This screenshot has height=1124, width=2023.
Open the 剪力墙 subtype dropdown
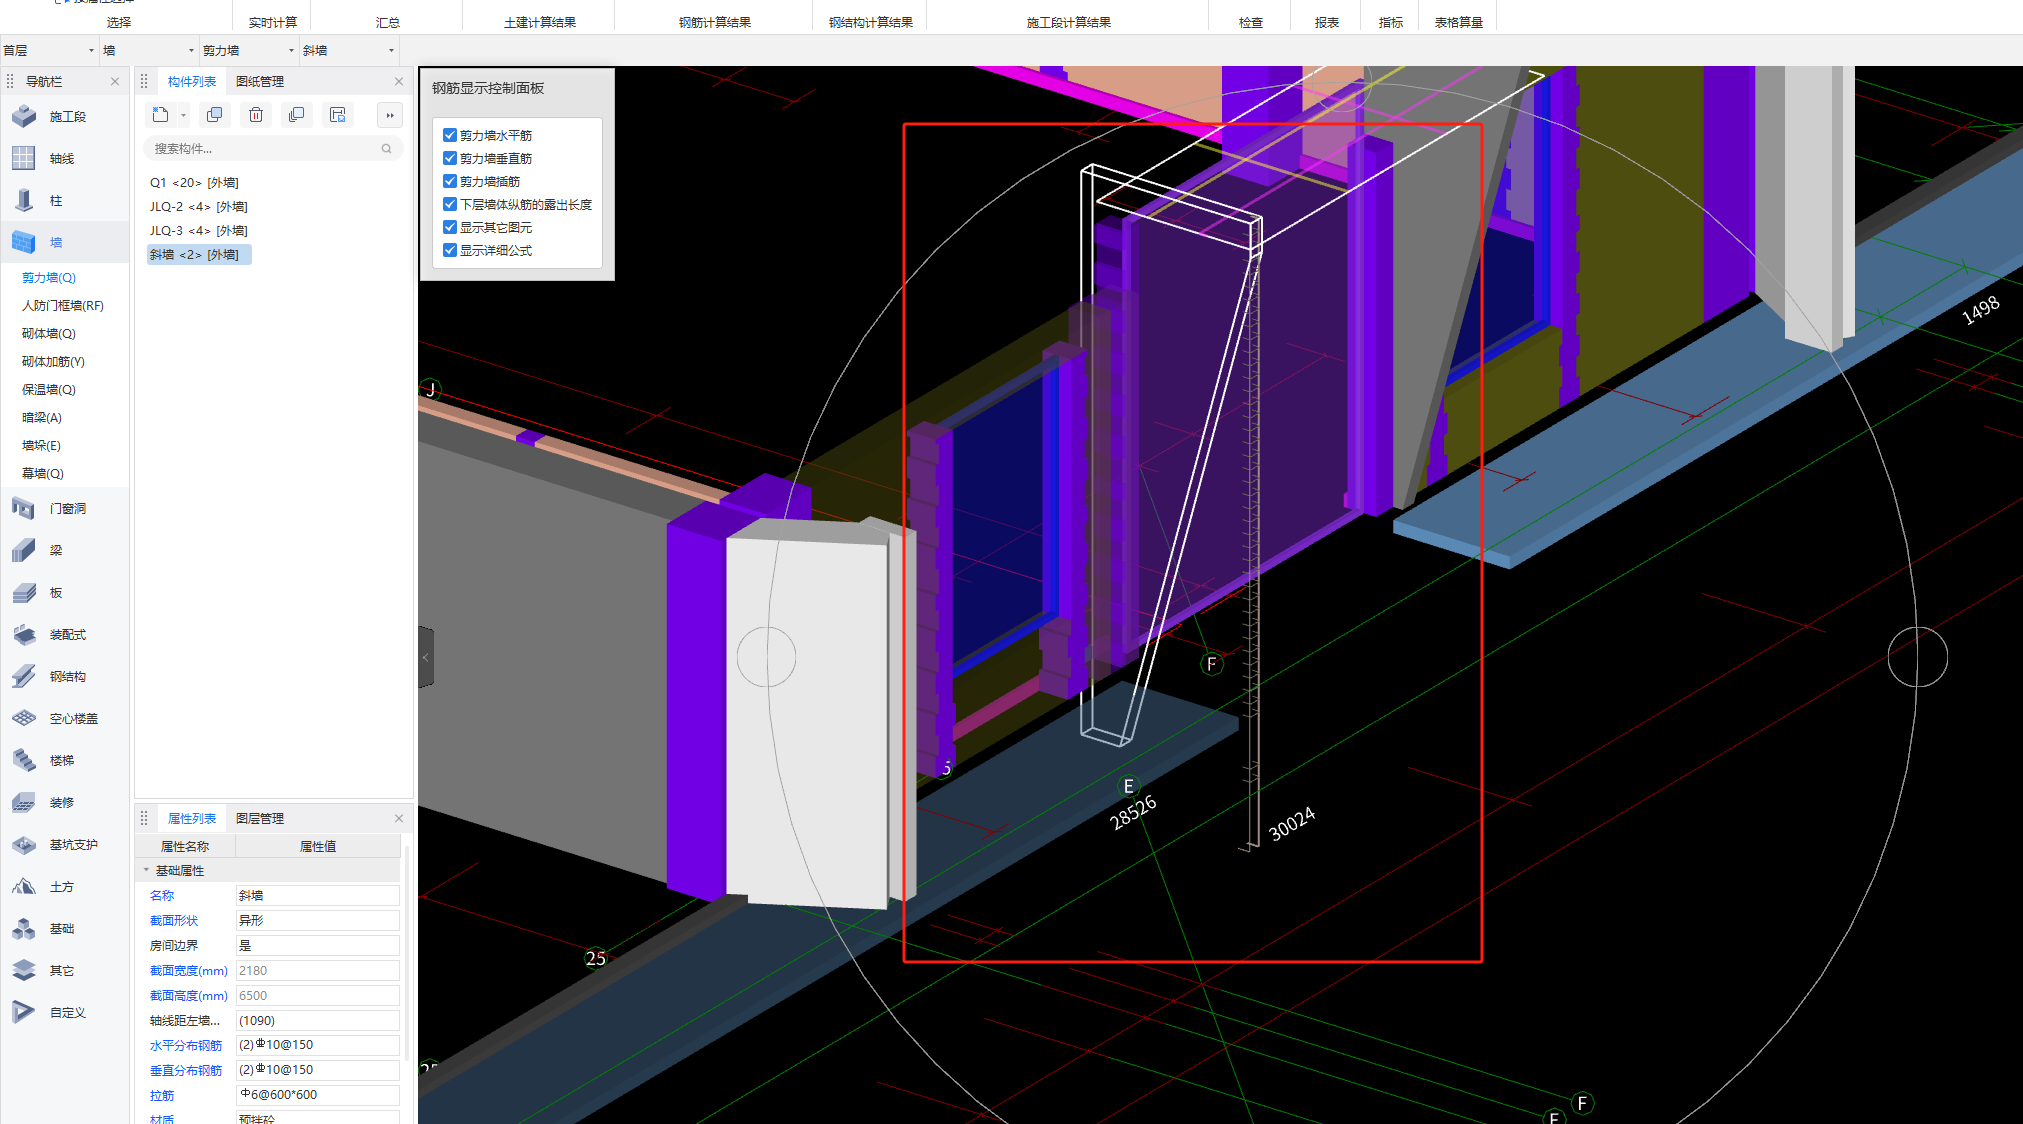pyautogui.click(x=249, y=50)
